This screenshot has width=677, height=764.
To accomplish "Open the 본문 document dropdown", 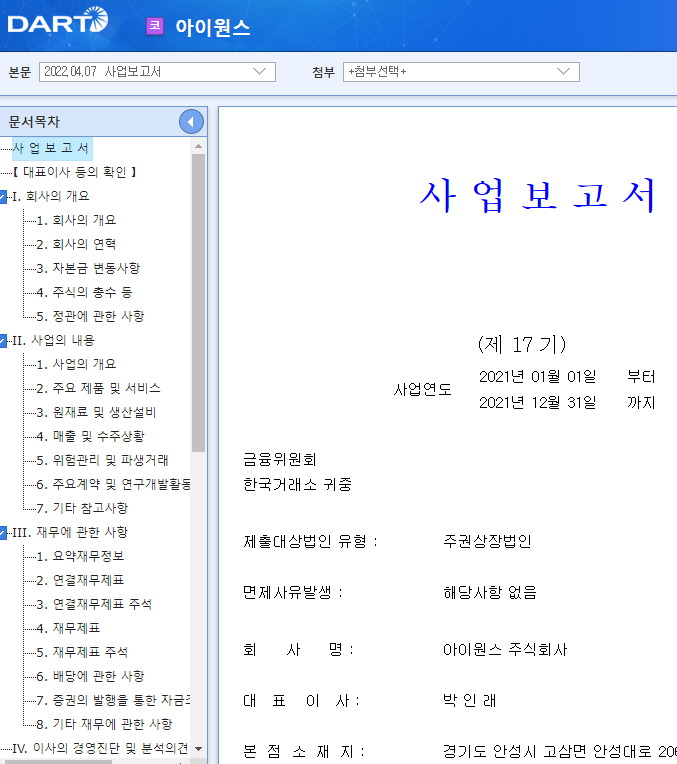I will pyautogui.click(x=157, y=72).
